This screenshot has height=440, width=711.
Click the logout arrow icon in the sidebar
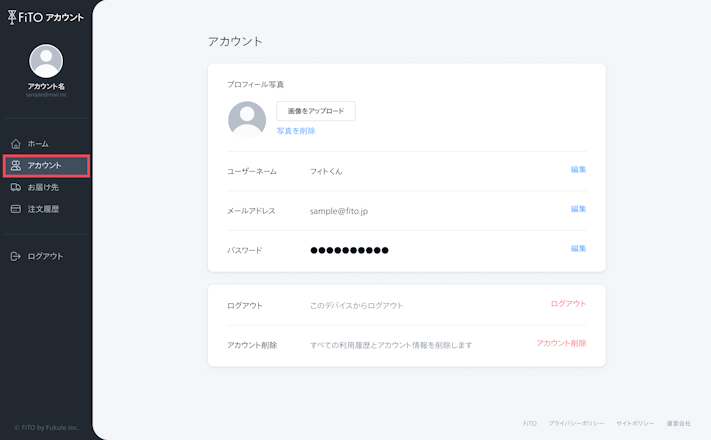click(16, 256)
